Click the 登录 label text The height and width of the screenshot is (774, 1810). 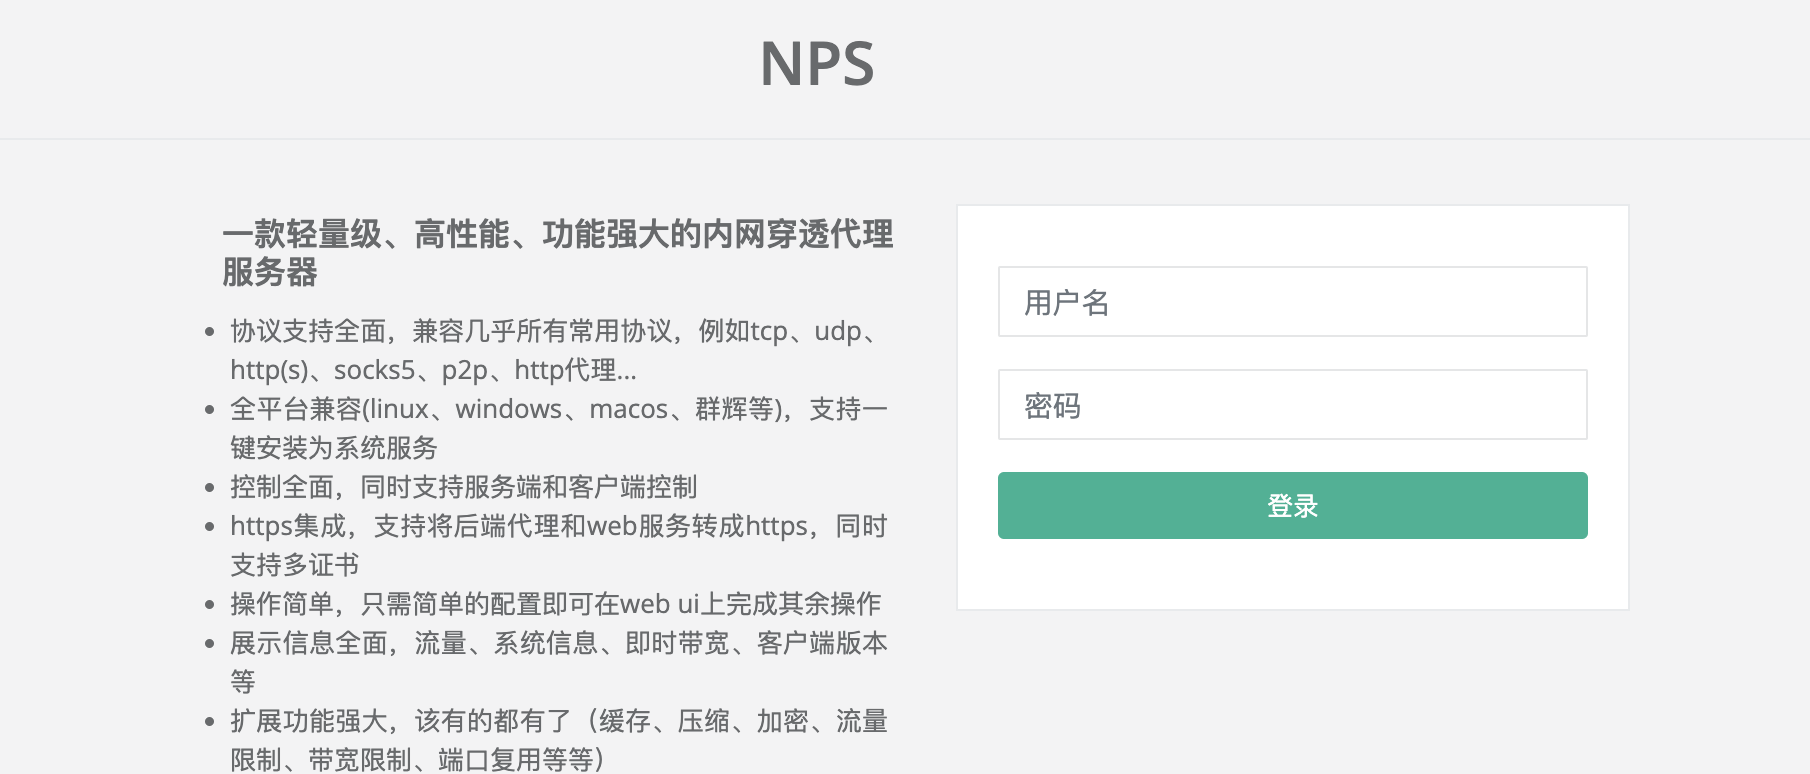tap(1291, 505)
